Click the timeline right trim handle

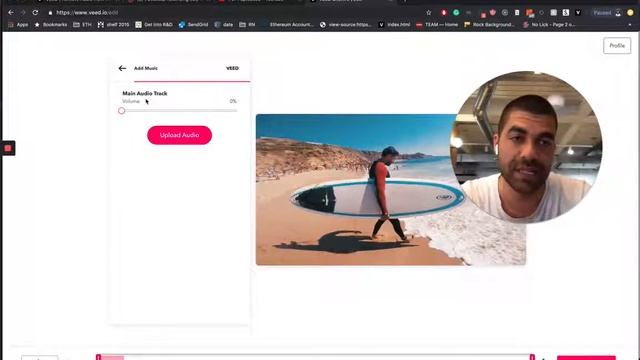(x=532, y=357)
